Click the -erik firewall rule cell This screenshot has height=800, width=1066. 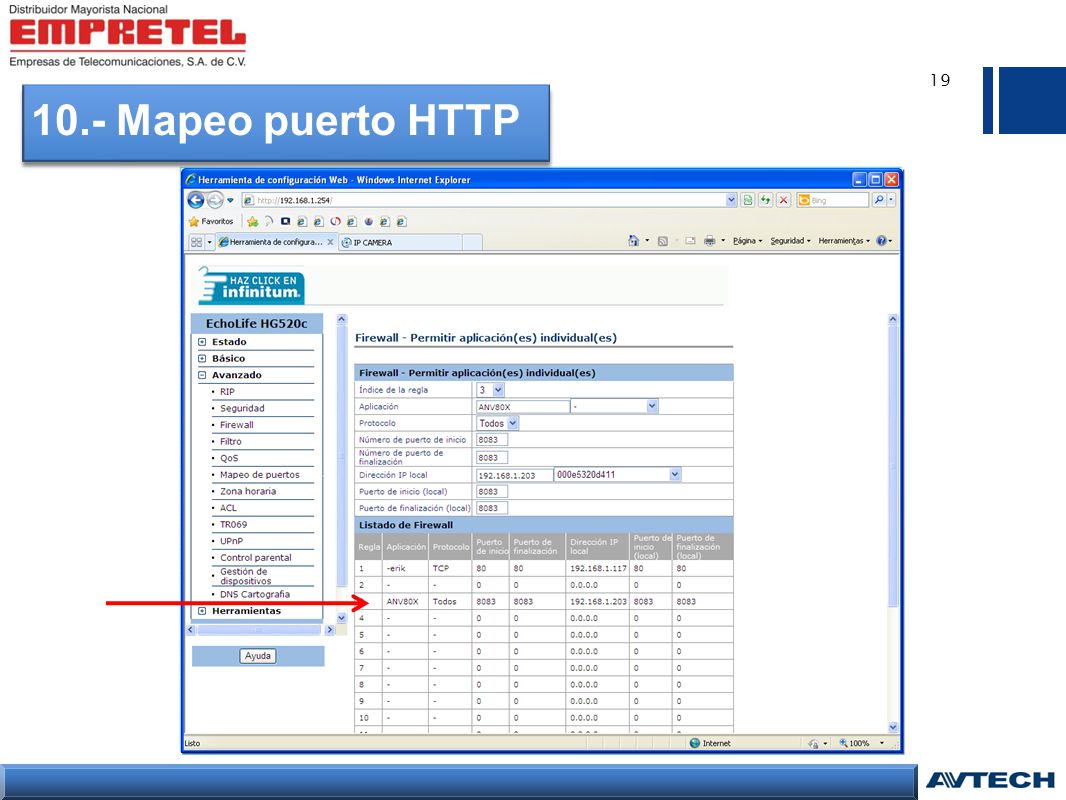405,568
